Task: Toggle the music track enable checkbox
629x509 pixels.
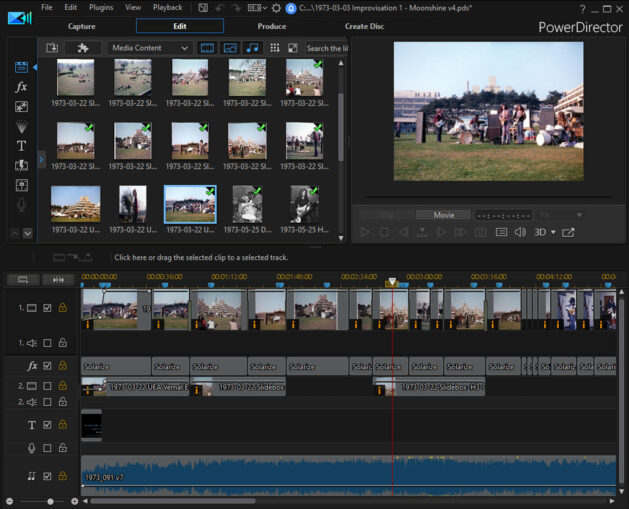Action: click(47, 476)
